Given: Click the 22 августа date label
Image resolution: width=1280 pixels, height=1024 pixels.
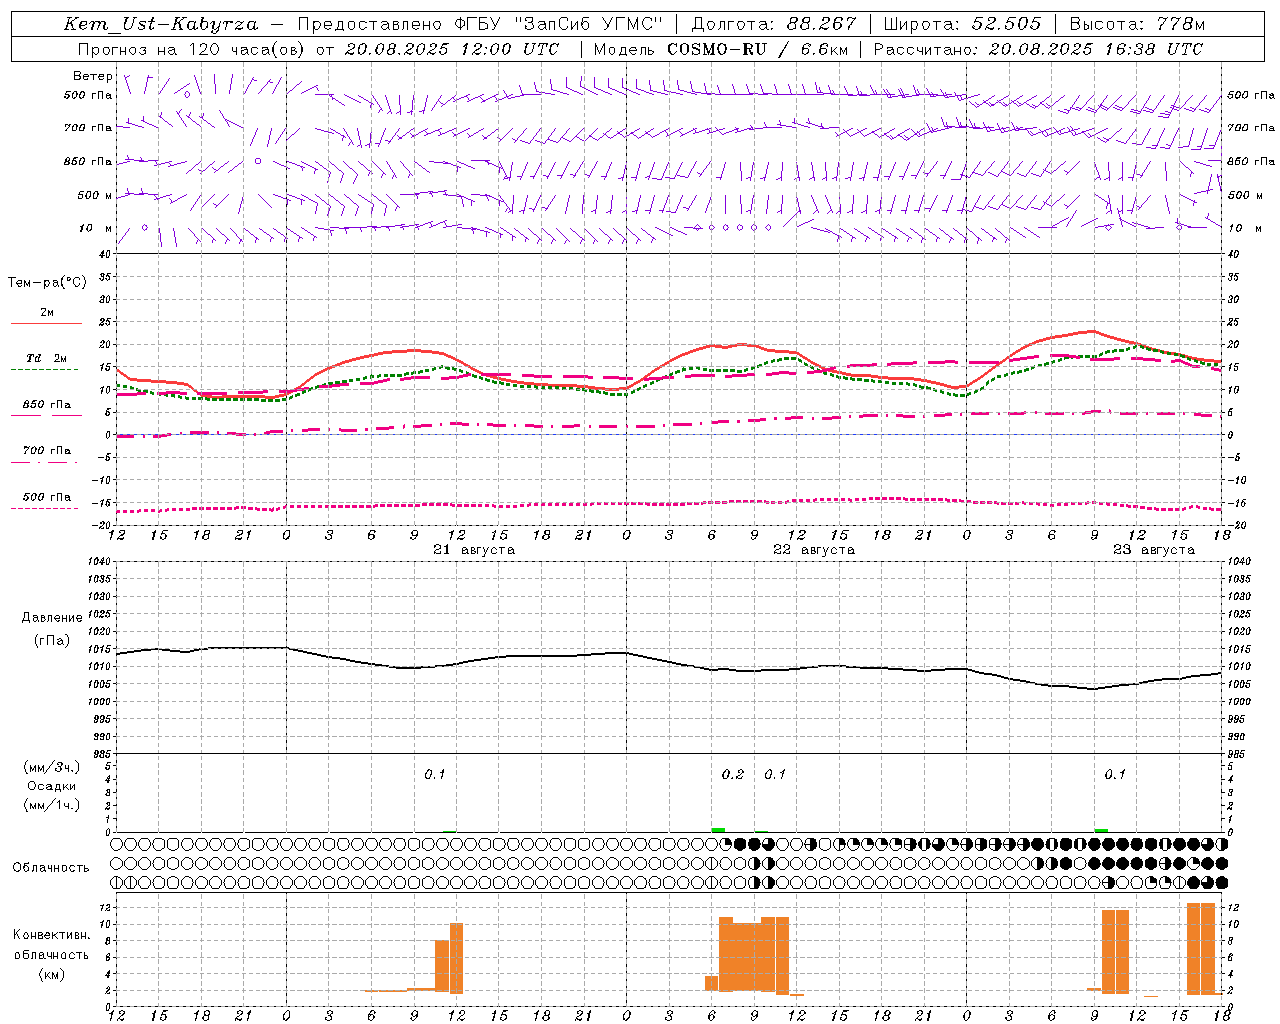Looking at the screenshot, I should [x=814, y=550].
